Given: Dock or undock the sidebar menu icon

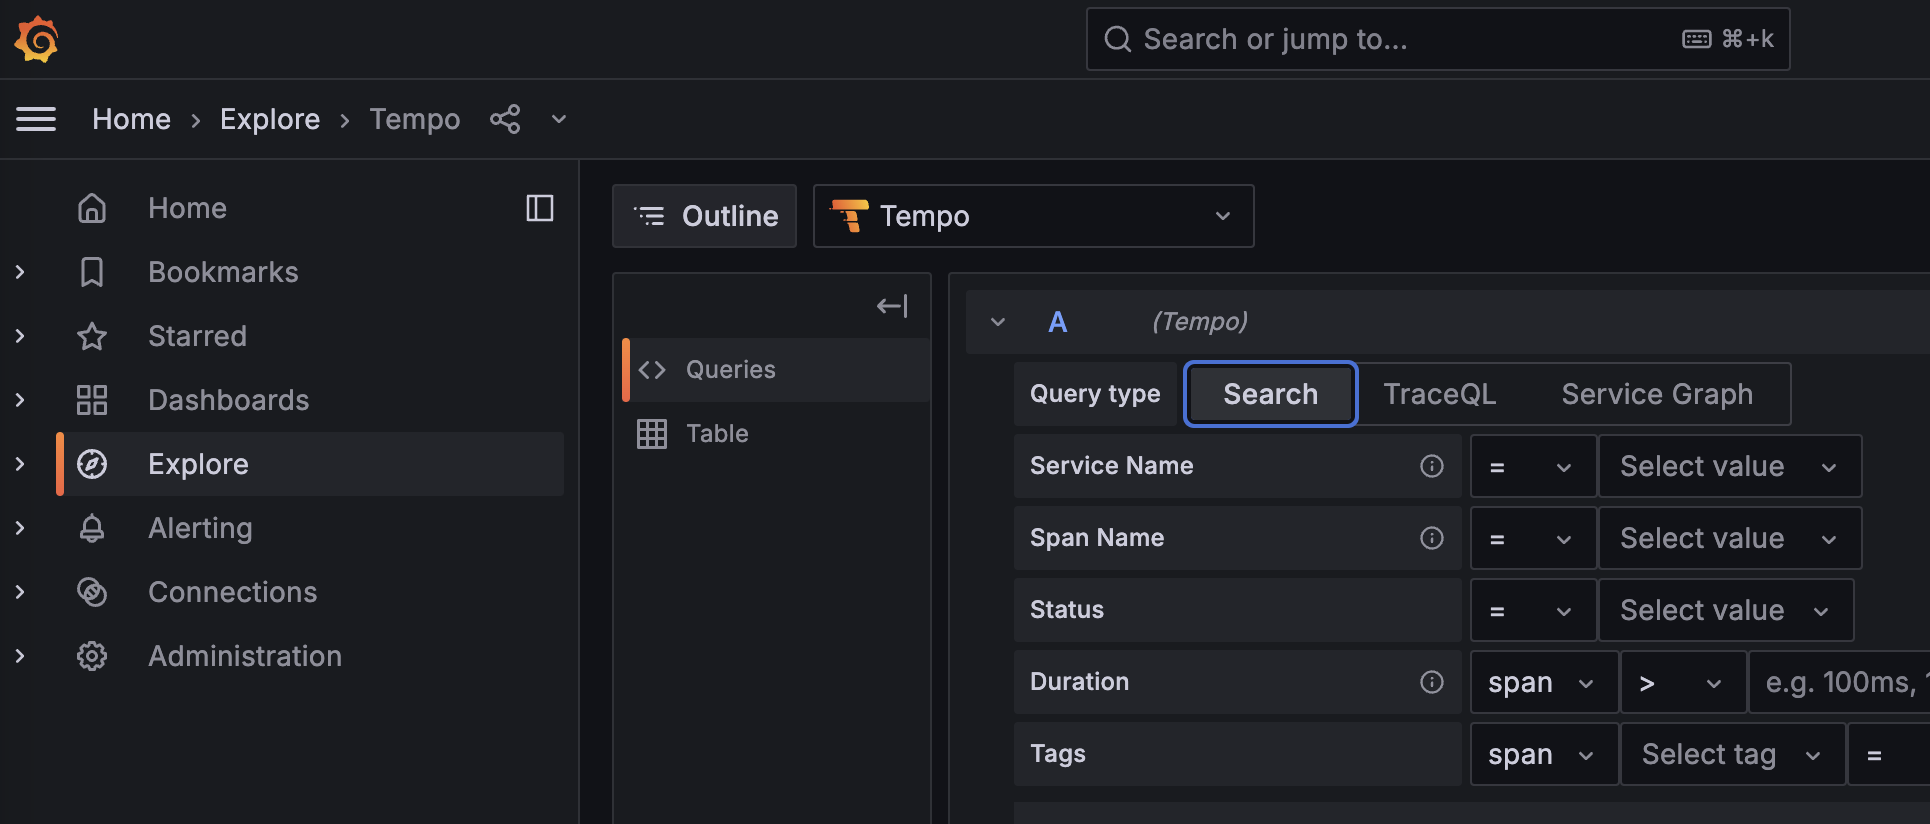Looking at the screenshot, I should 540,208.
